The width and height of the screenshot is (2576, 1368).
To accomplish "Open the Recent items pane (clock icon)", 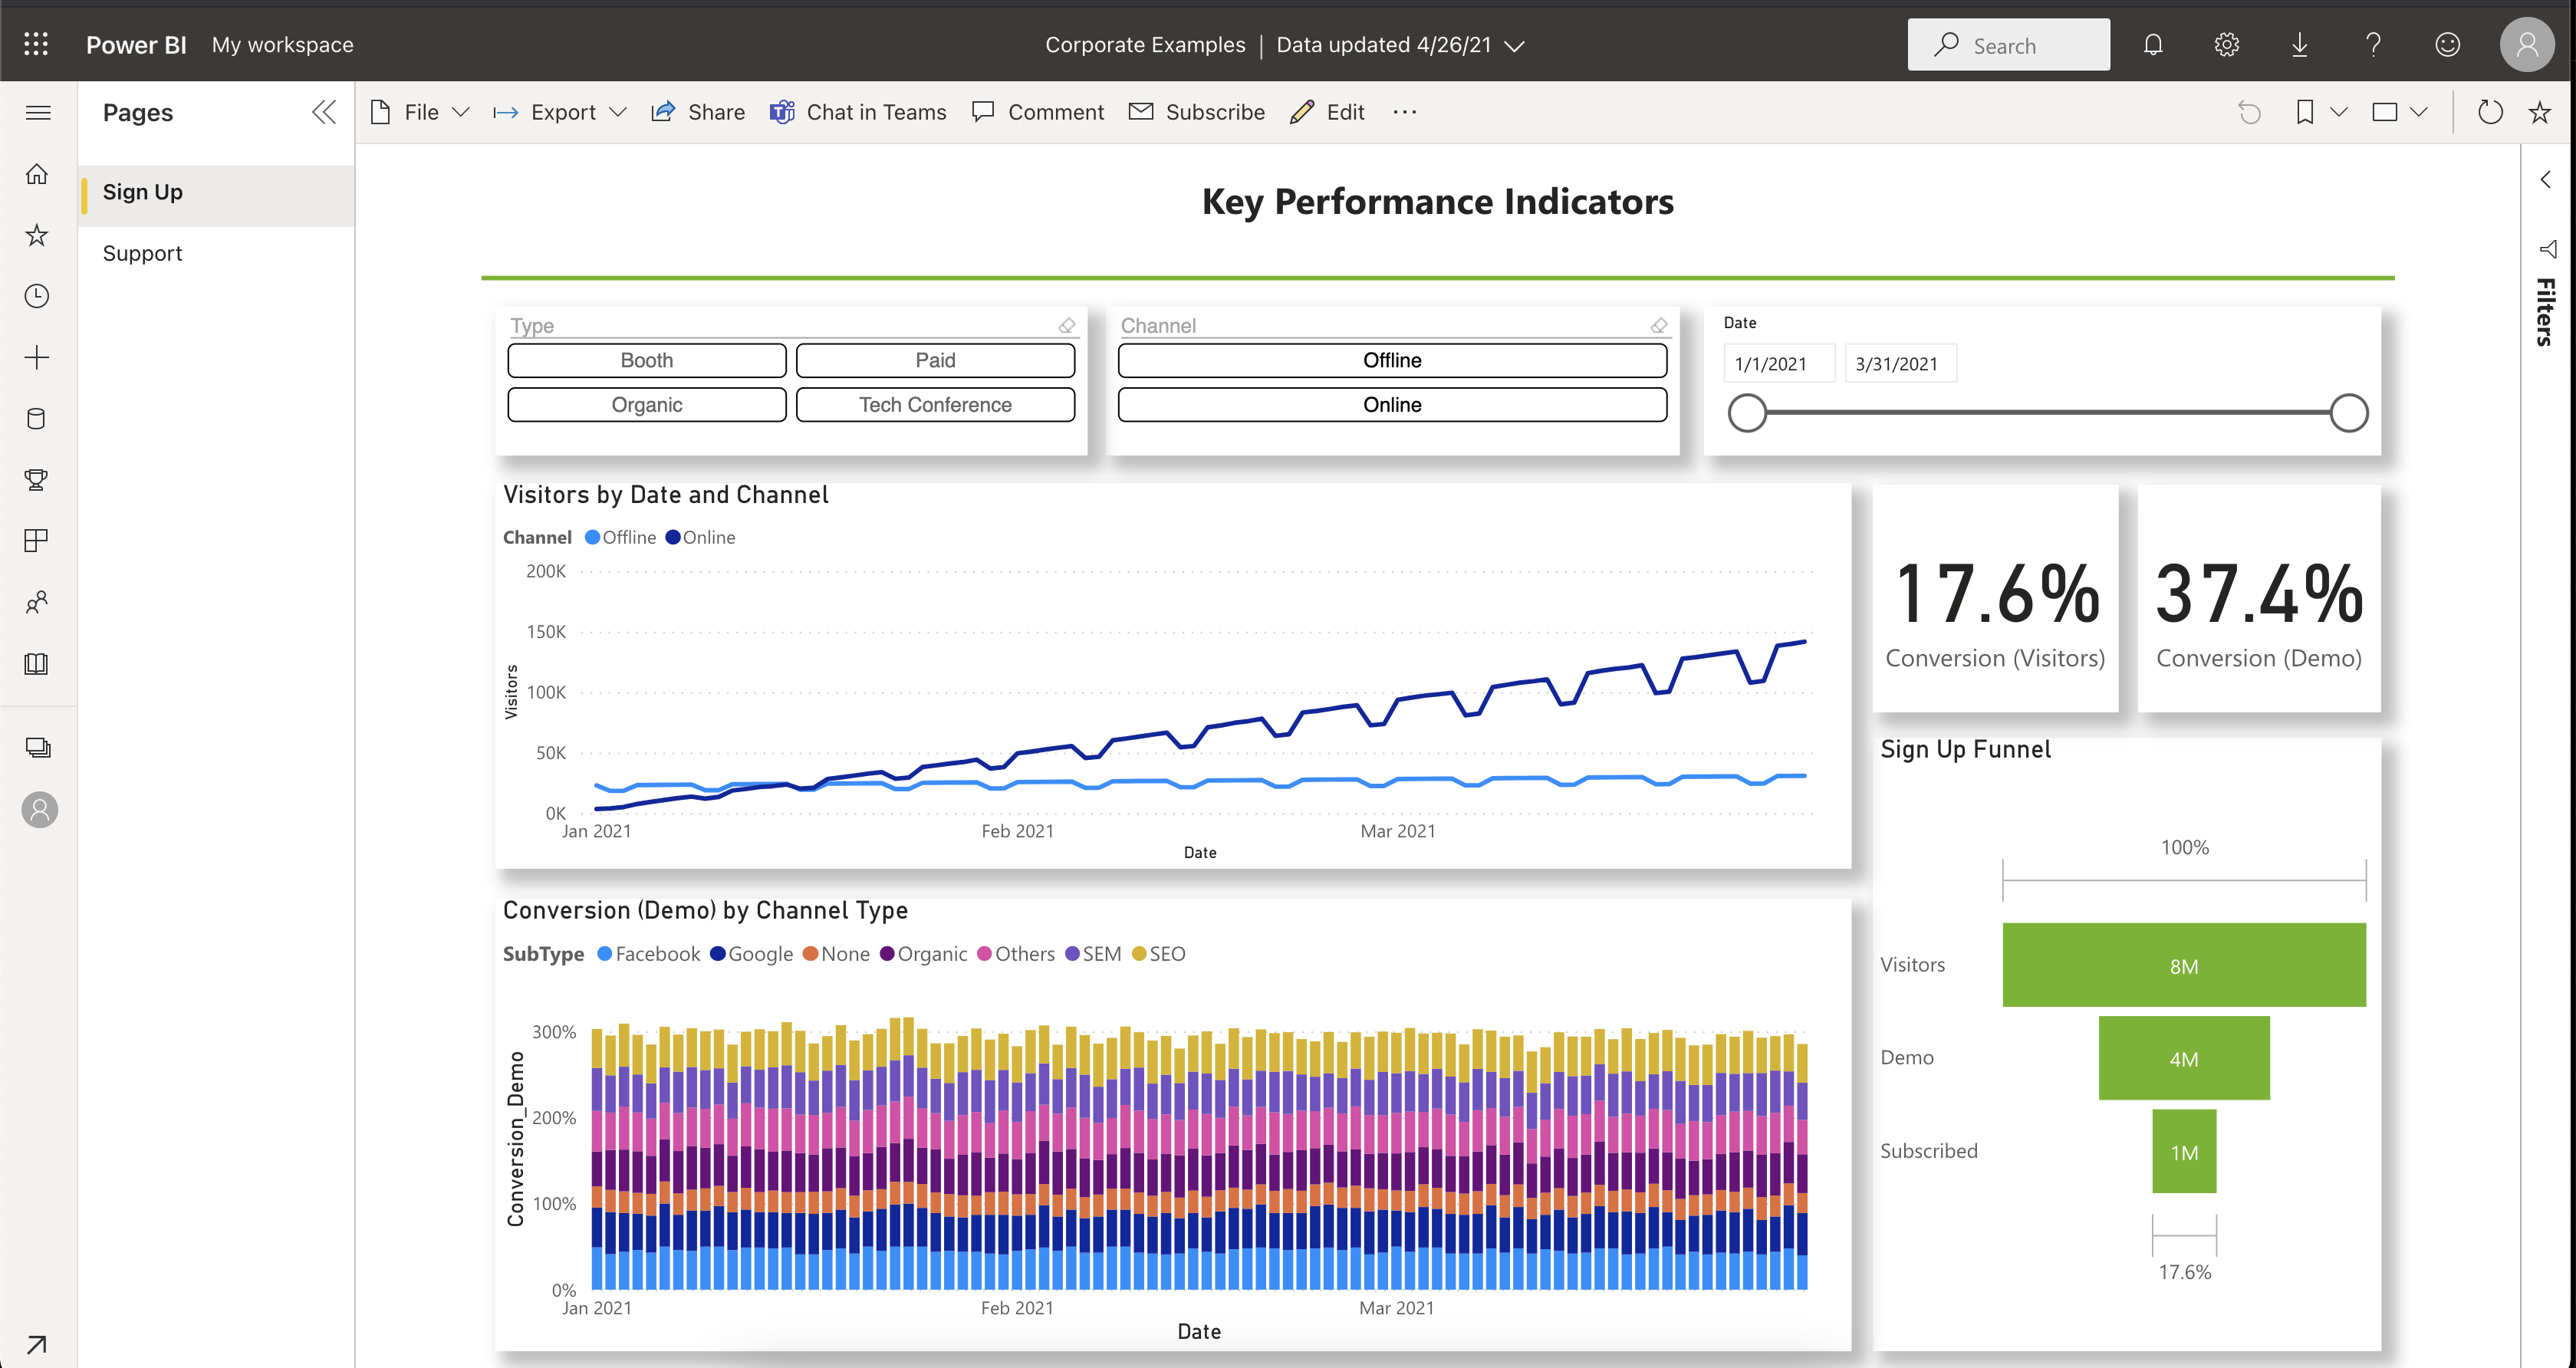I will pos(36,295).
